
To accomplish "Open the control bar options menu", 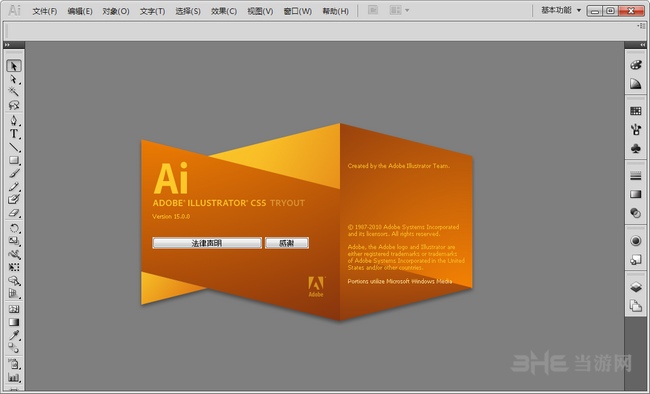I will point(642,26).
